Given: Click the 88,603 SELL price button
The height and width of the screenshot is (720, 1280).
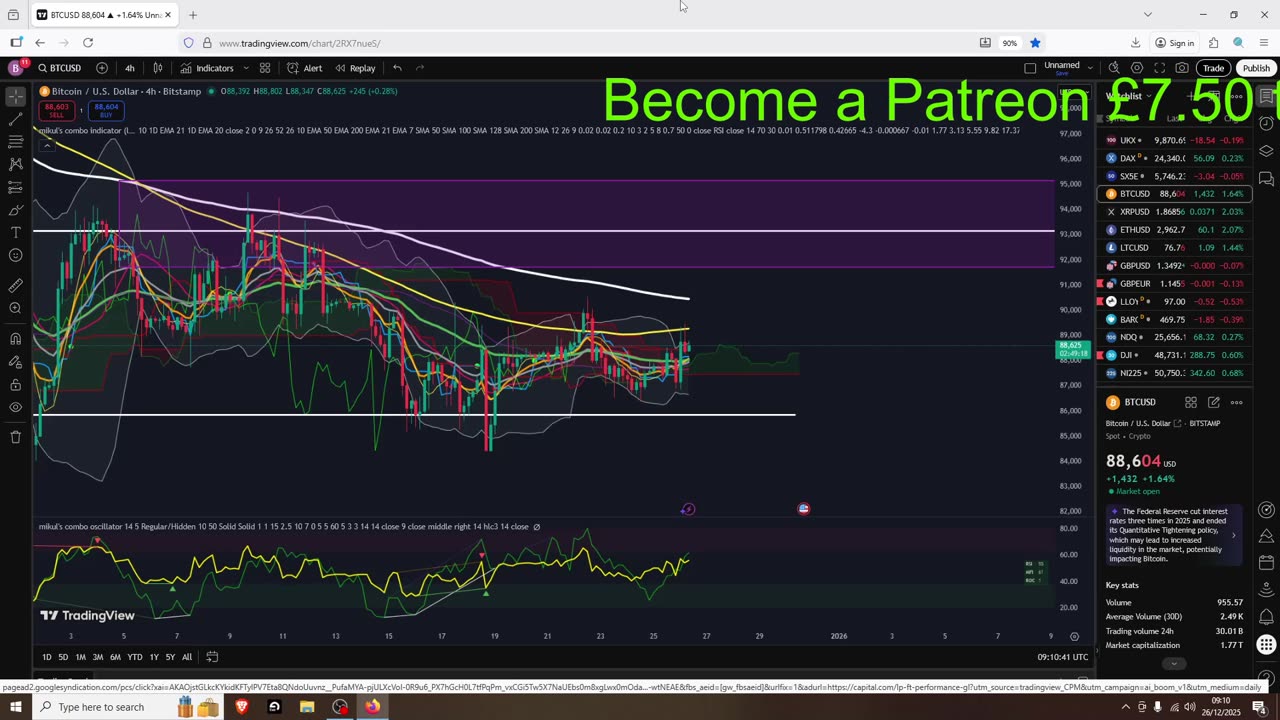Looking at the screenshot, I should [57, 110].
